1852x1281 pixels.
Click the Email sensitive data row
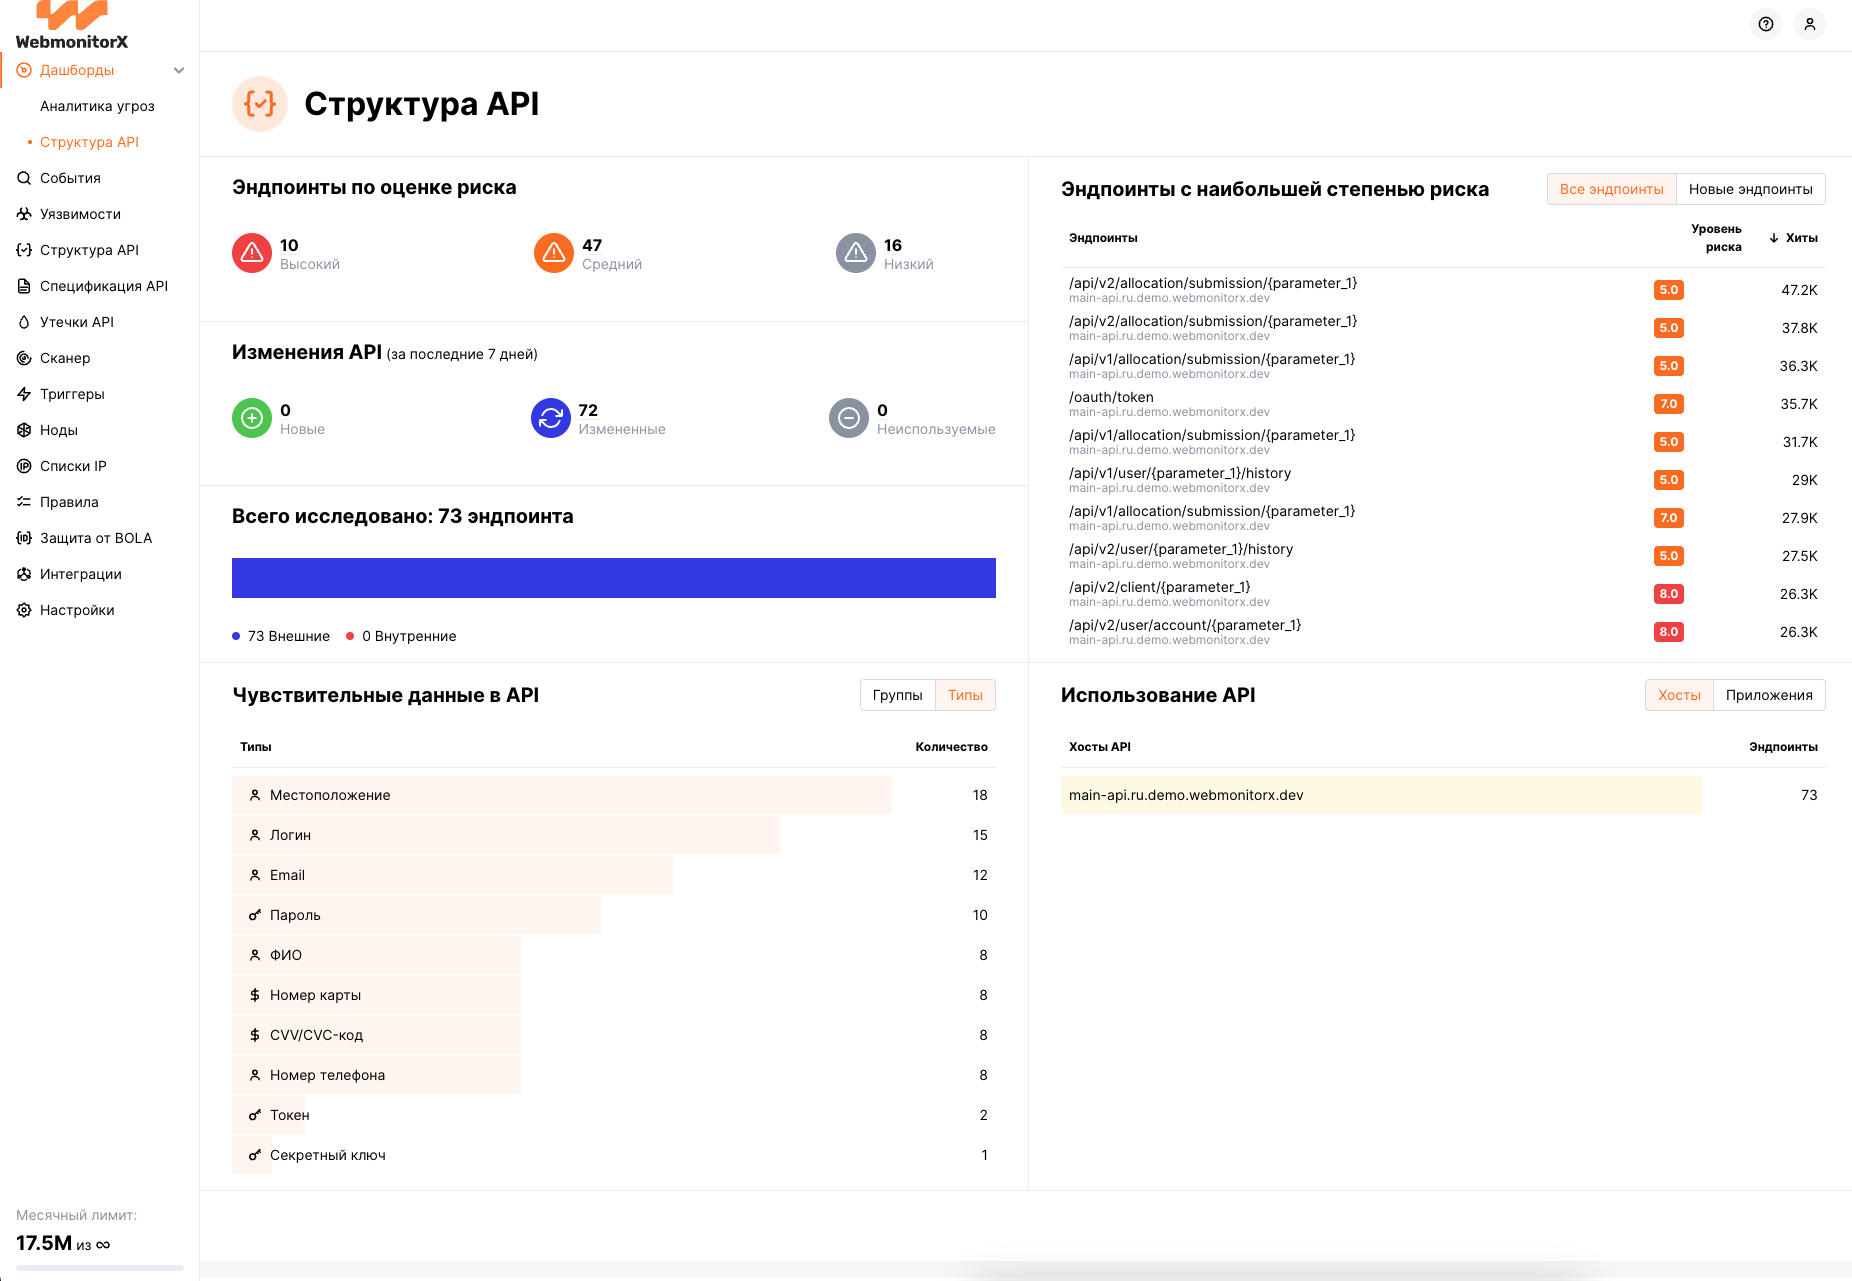pos(614,875)
